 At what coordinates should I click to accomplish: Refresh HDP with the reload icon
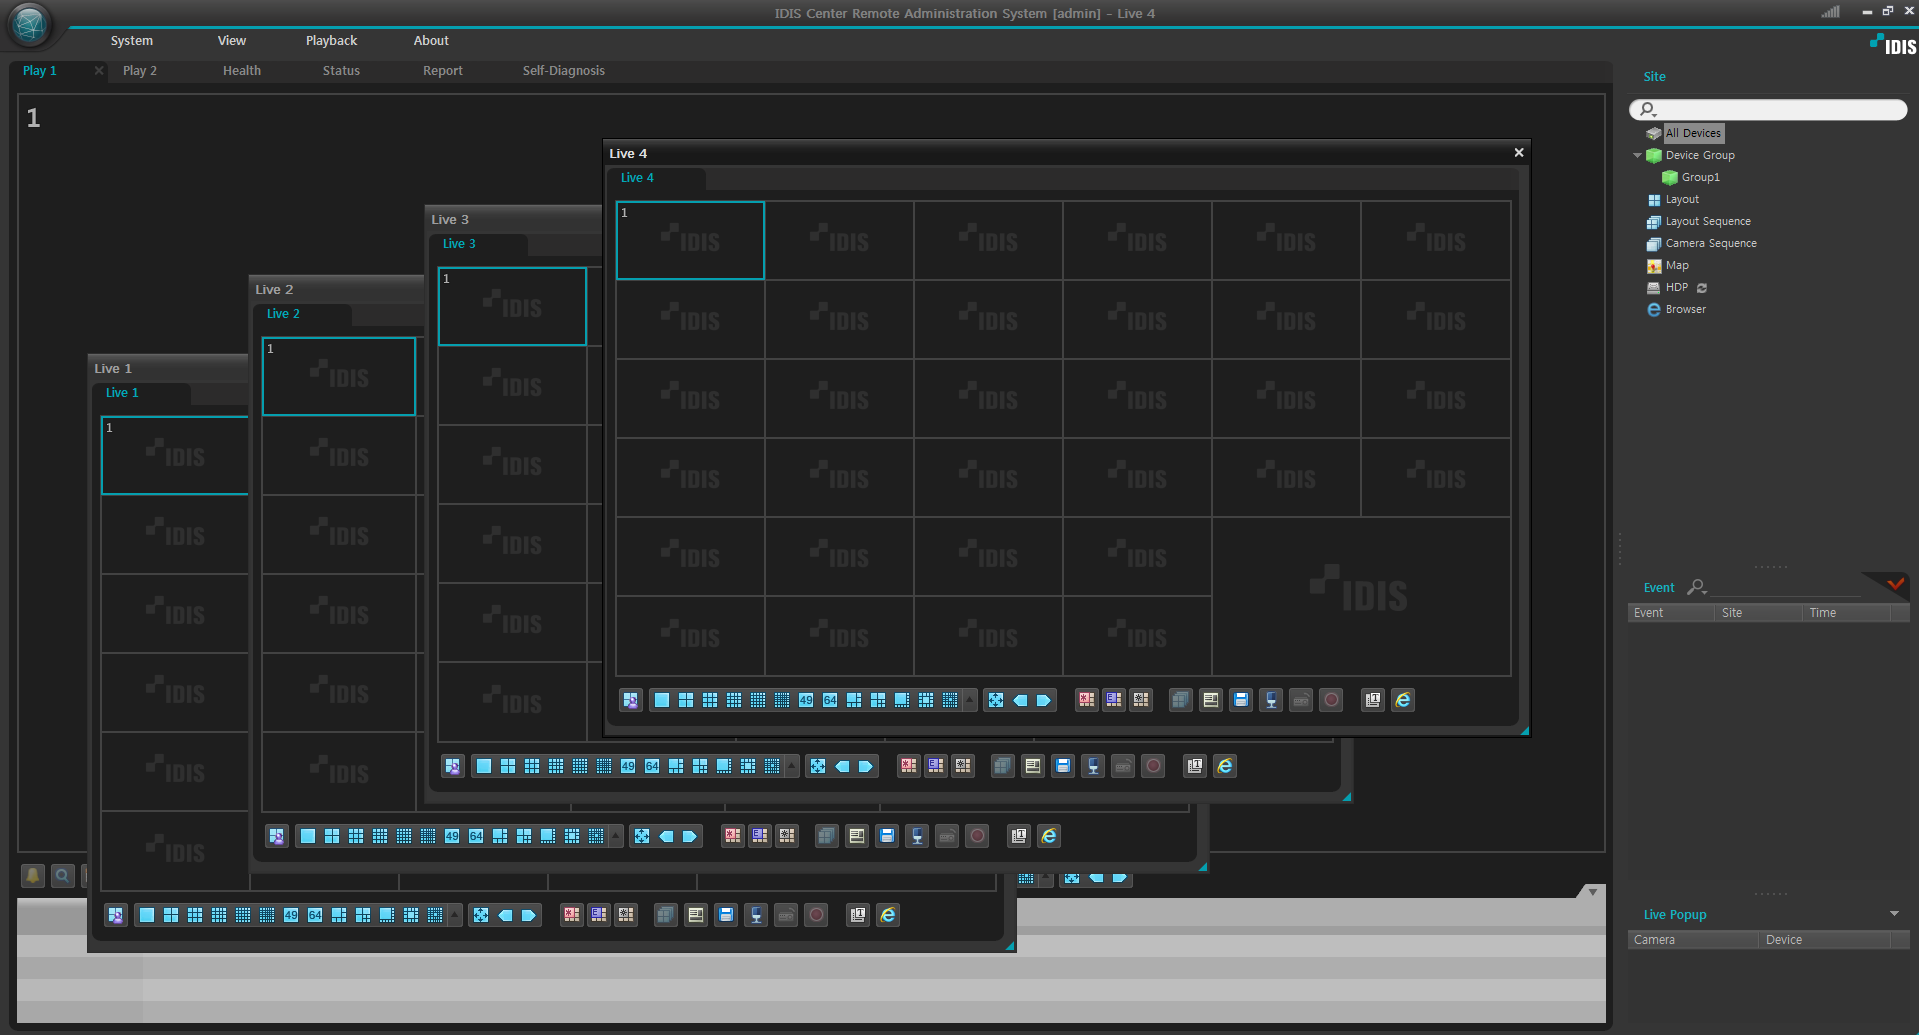[1702, 288]
